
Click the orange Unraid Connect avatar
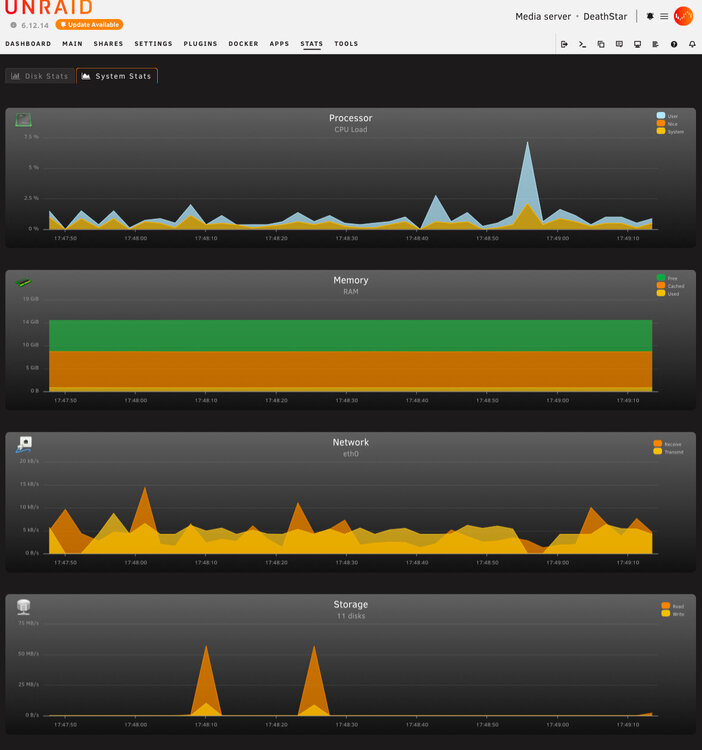pyautogui.click(x=683, y=16)
